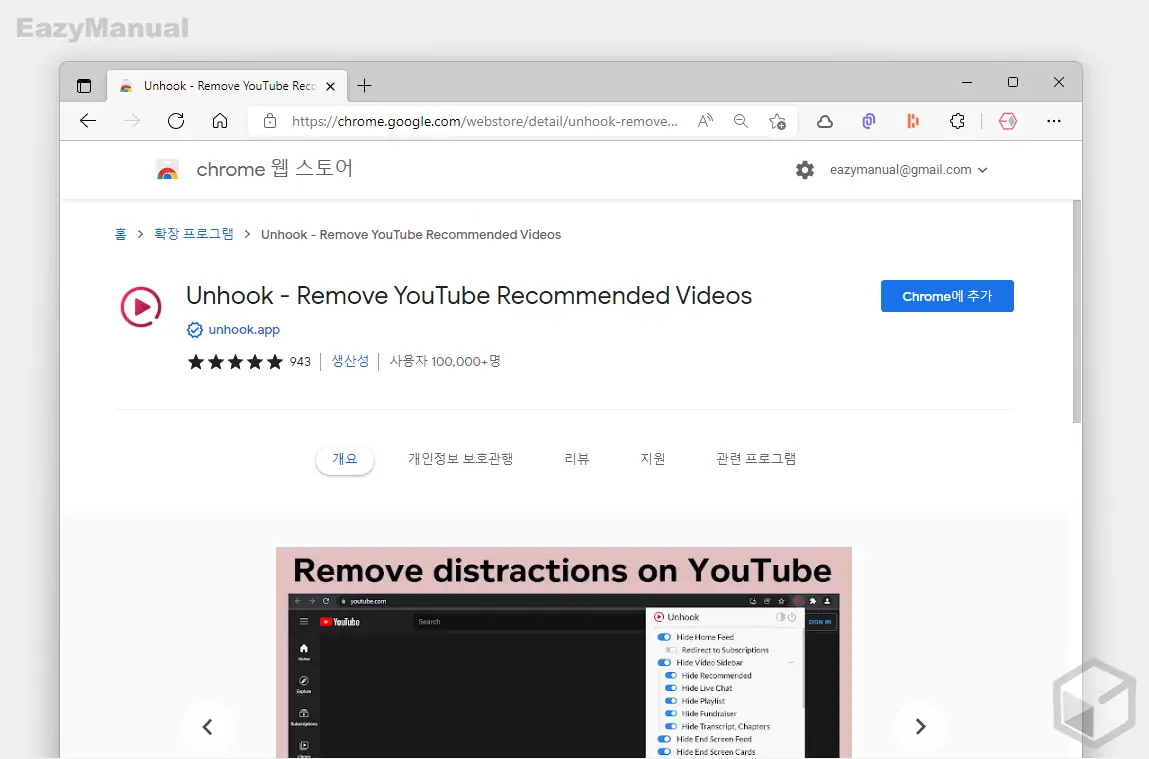Screen dimensions: 1149x759
Task: Show the previous screenshot in carousel
Action: click(x=207, y=726)
